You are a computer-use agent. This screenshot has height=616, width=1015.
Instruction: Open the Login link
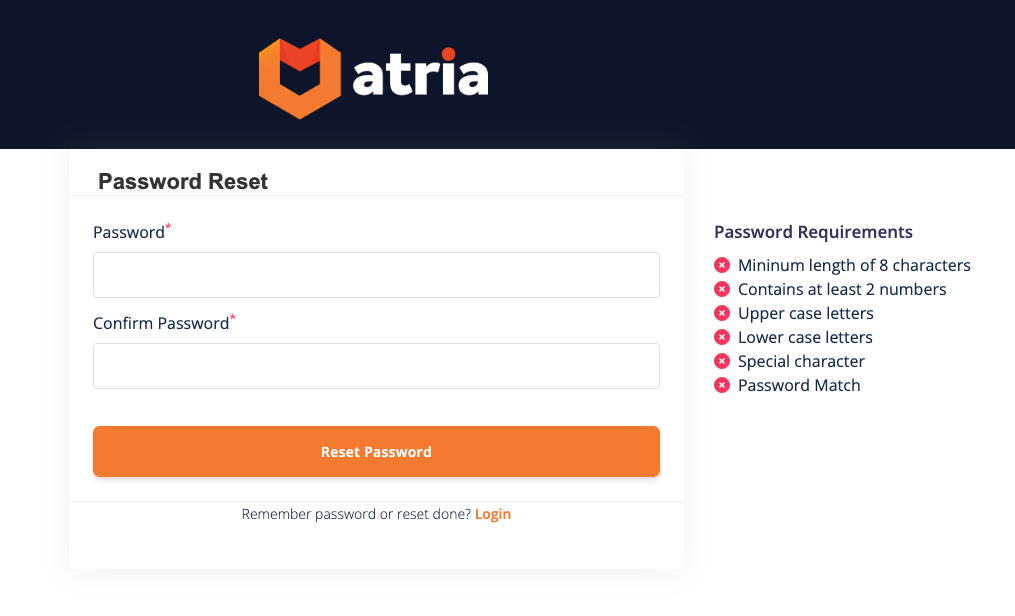pyautogui.click(x=493, y=514)
